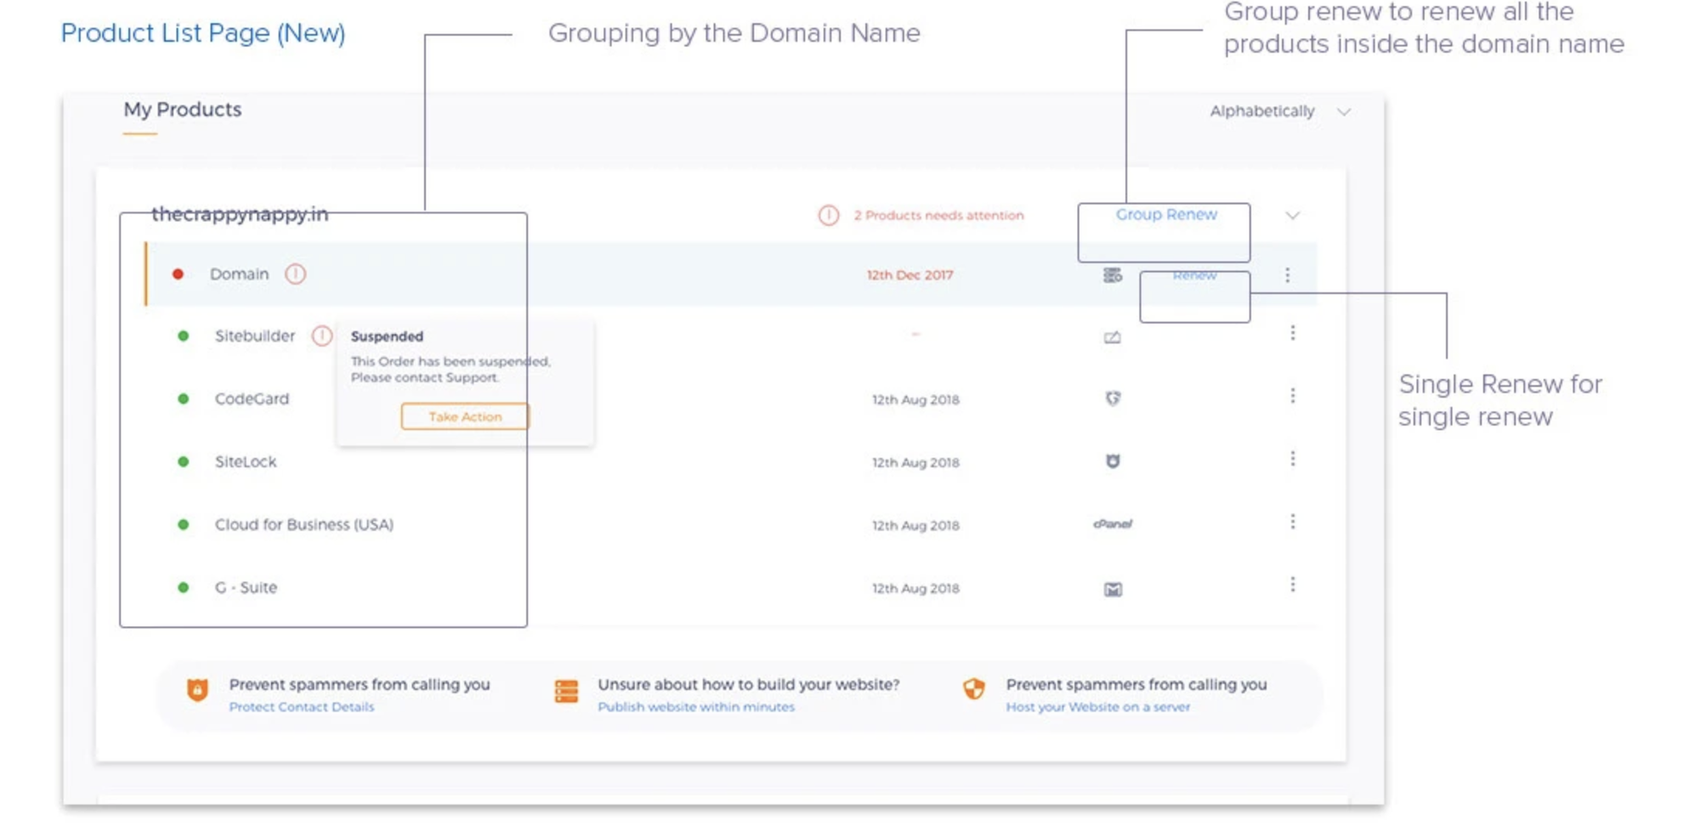Open the DNS management icon in Domain row
Viewport: 1700px width, 837px height.
1112,275
